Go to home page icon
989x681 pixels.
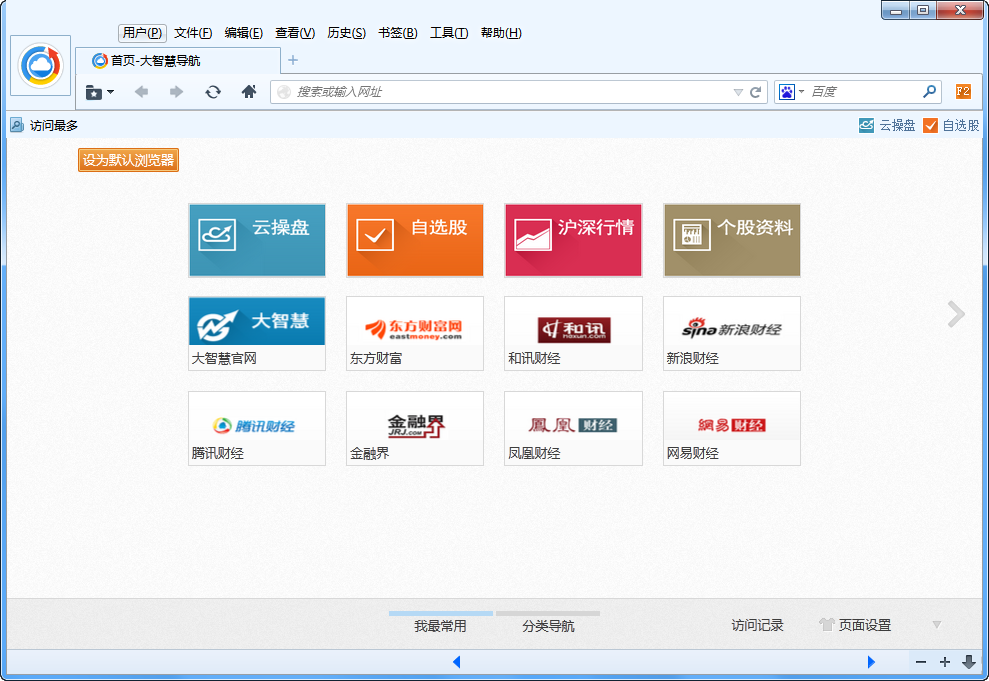[x=249, y=92]
